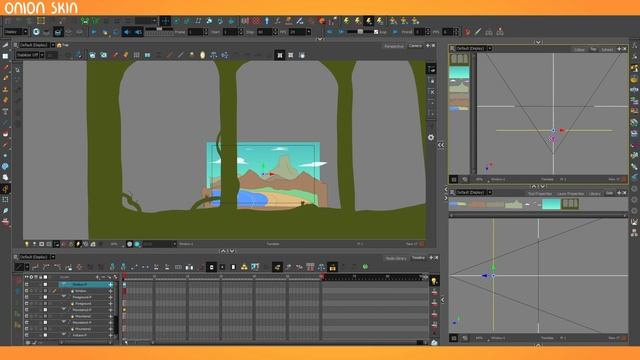The image size is (640, 360).
Task: Switch to the Node Library tab
Action: [x=396, y=258]
